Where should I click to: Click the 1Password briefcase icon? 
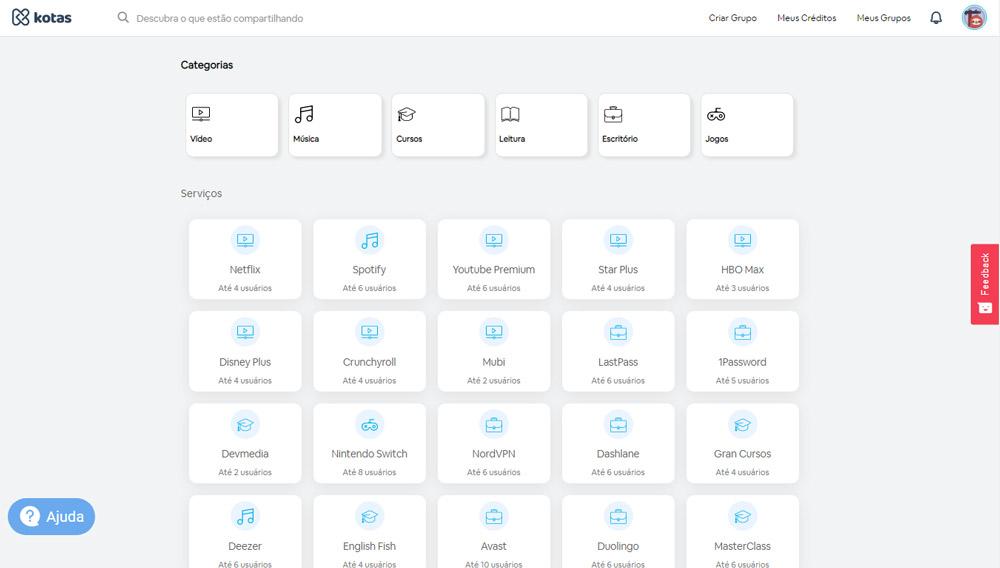pos(742,332)
